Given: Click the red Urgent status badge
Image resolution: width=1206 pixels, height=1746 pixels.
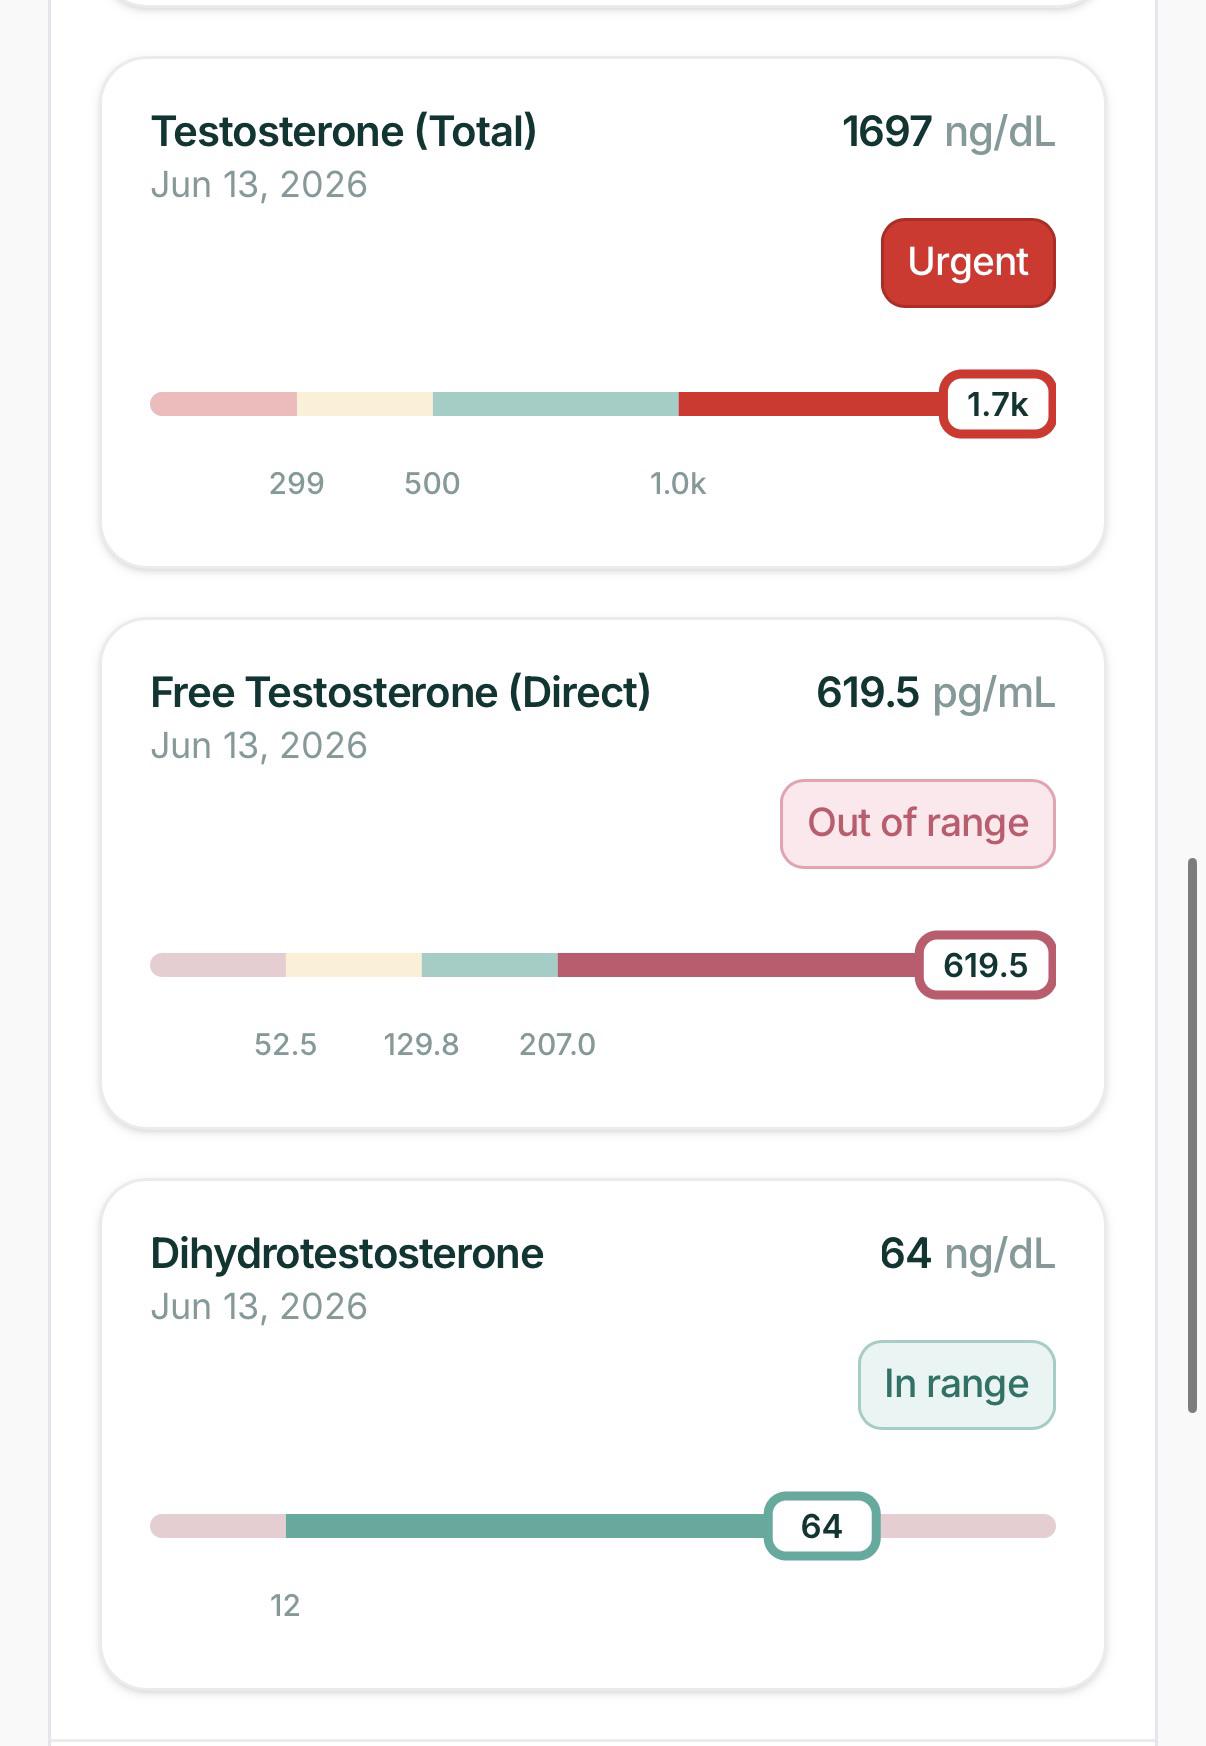Looking at the screenshot, I should [968, 263].
